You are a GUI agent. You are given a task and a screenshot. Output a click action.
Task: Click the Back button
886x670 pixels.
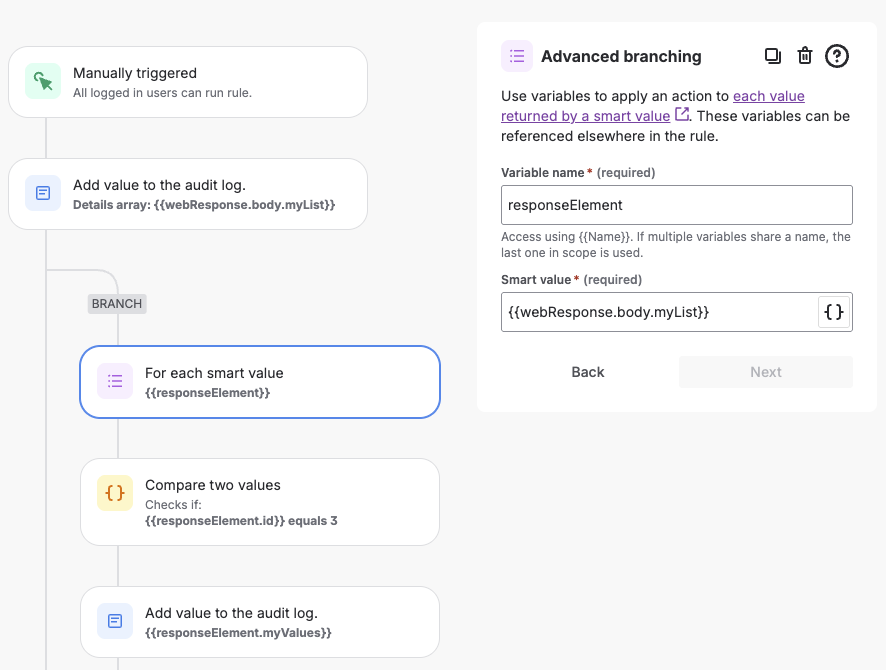coord(587,371)
